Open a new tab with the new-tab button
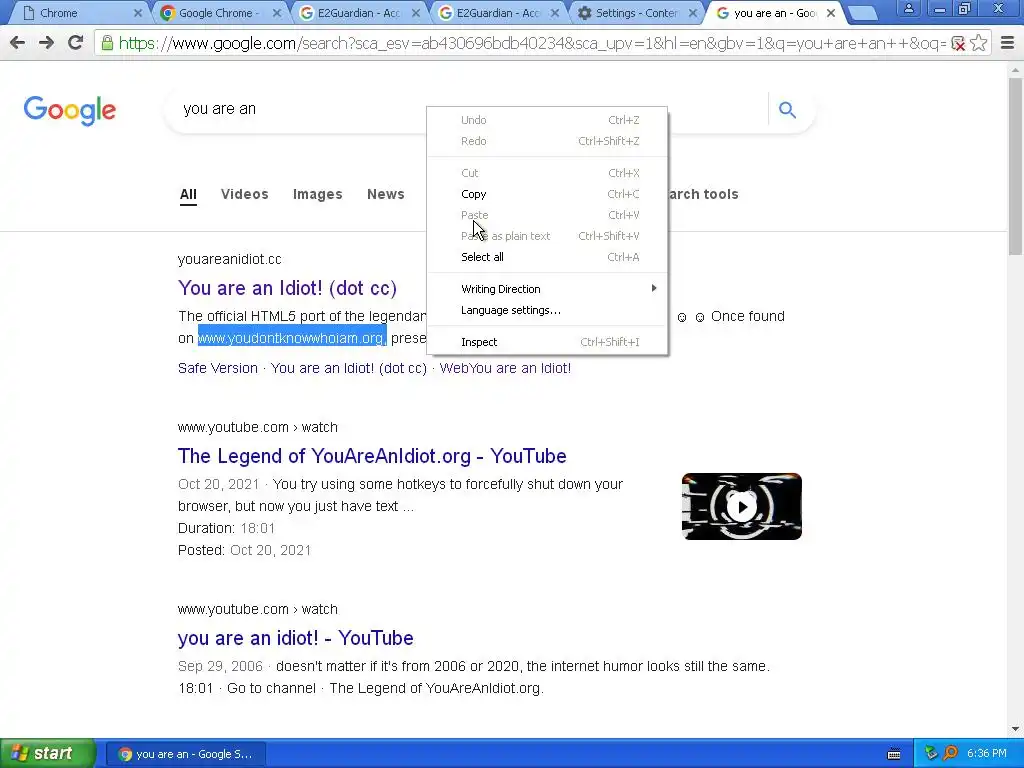This screenshot has height=768, width=1024. point(863,13)
